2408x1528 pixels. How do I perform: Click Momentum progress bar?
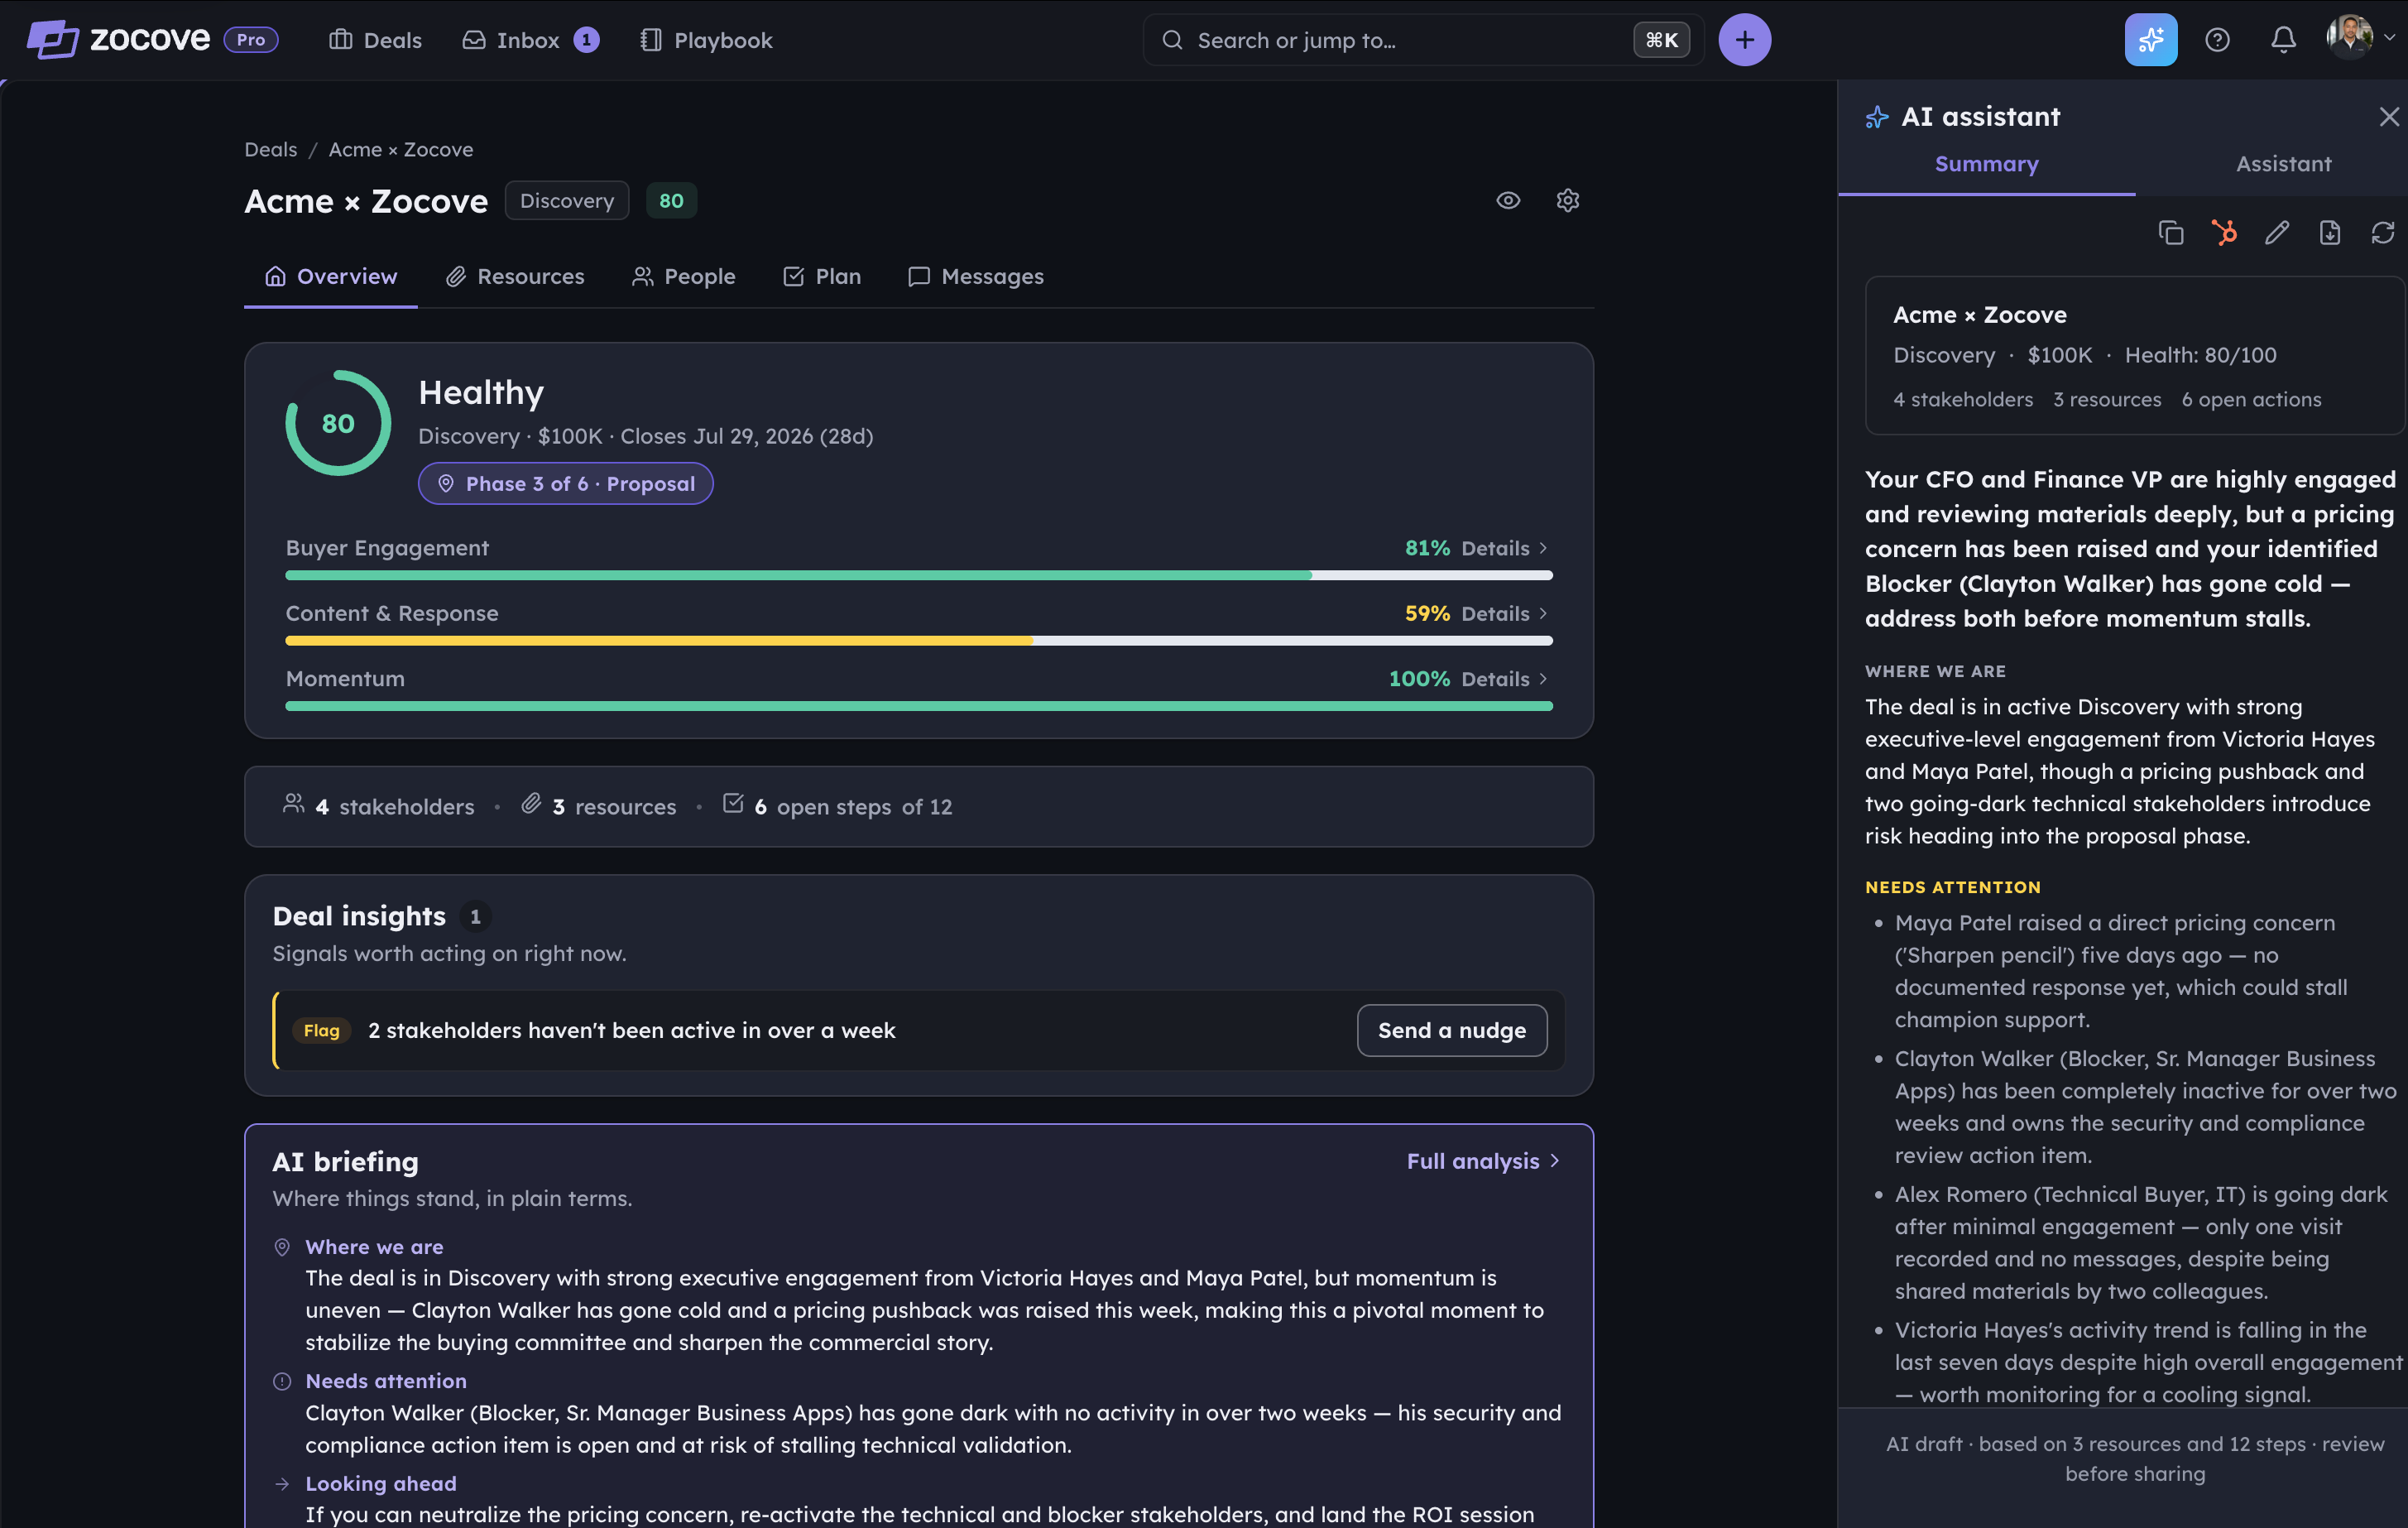[919, 706]
